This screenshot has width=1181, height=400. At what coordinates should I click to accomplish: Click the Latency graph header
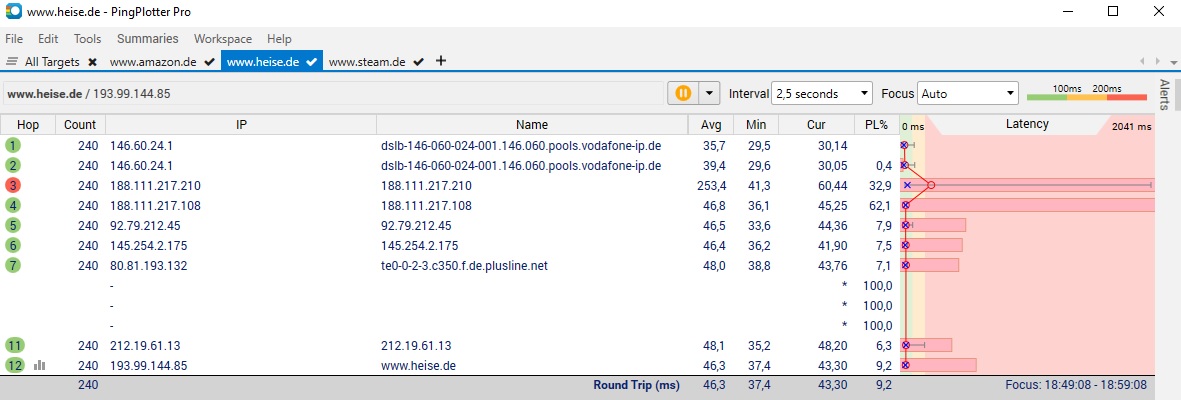pos(1027,124)
